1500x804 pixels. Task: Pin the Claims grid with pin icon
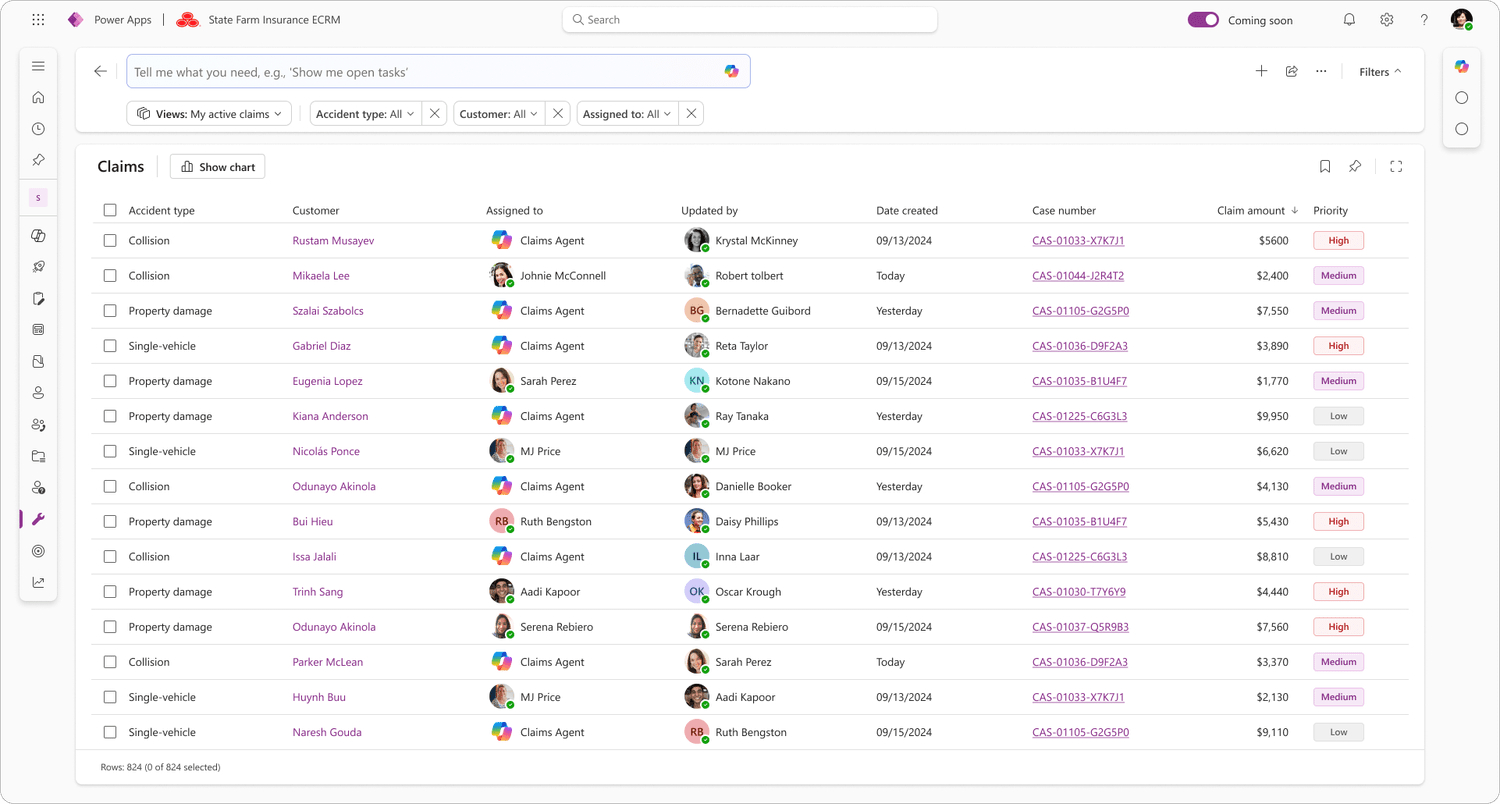[1355, 167]
